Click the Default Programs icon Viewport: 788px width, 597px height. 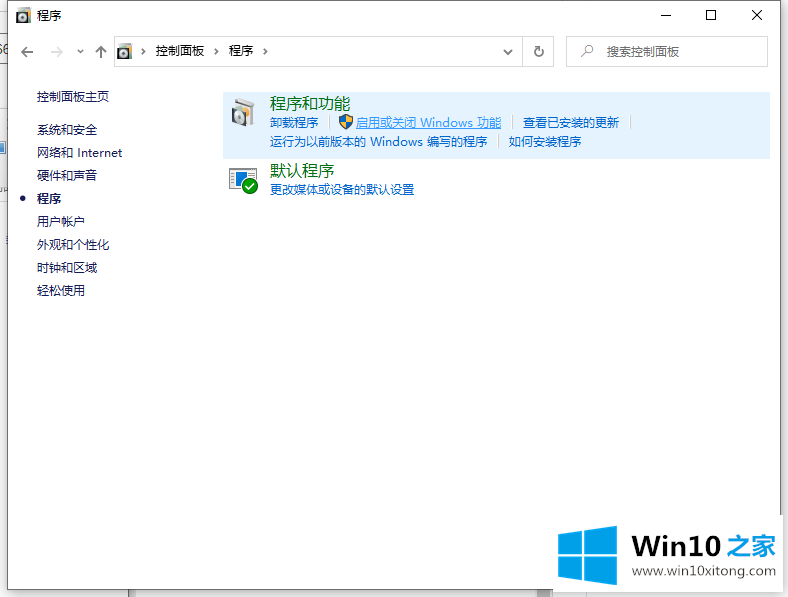tap(243, 180)
